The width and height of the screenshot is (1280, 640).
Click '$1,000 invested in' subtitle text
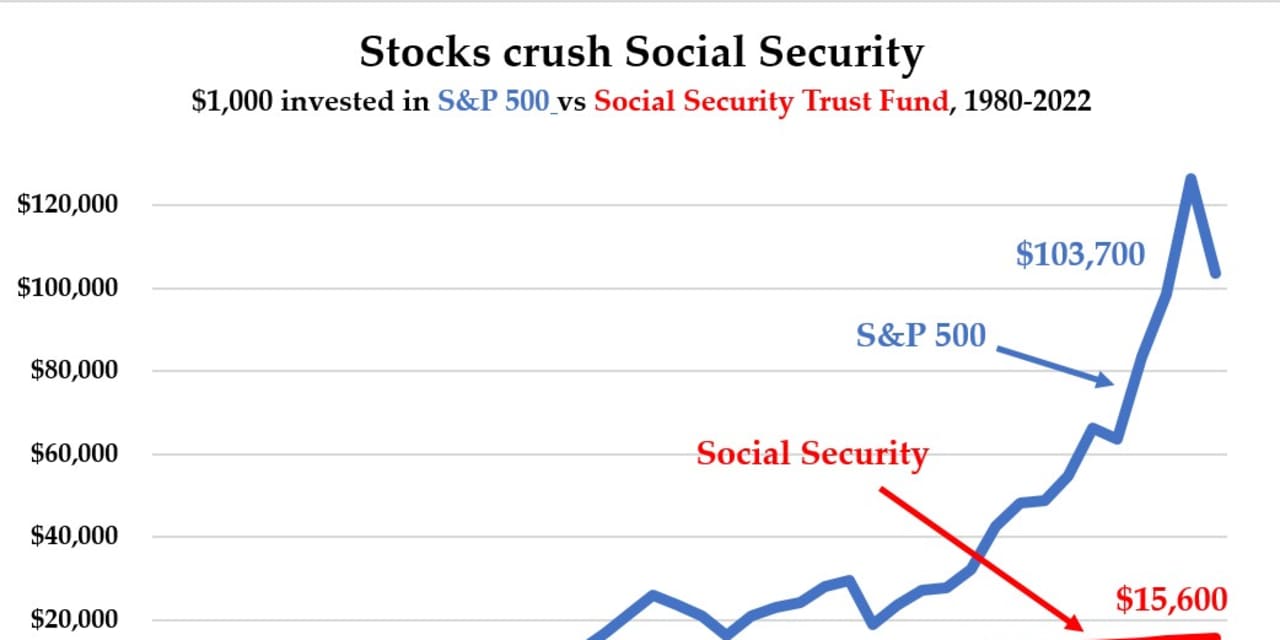coord(311,102)
